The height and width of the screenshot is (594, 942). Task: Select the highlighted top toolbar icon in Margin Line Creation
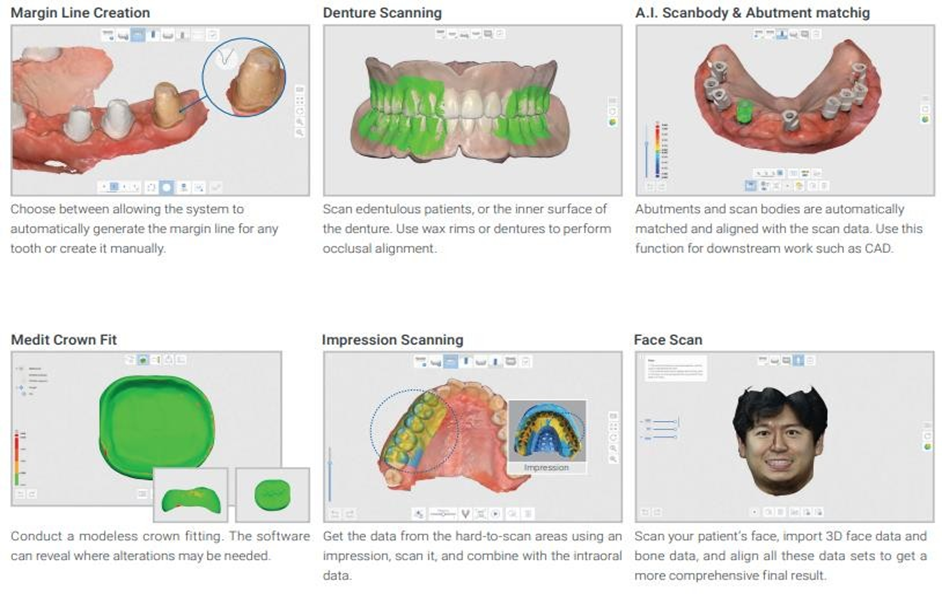click(139, 35)
